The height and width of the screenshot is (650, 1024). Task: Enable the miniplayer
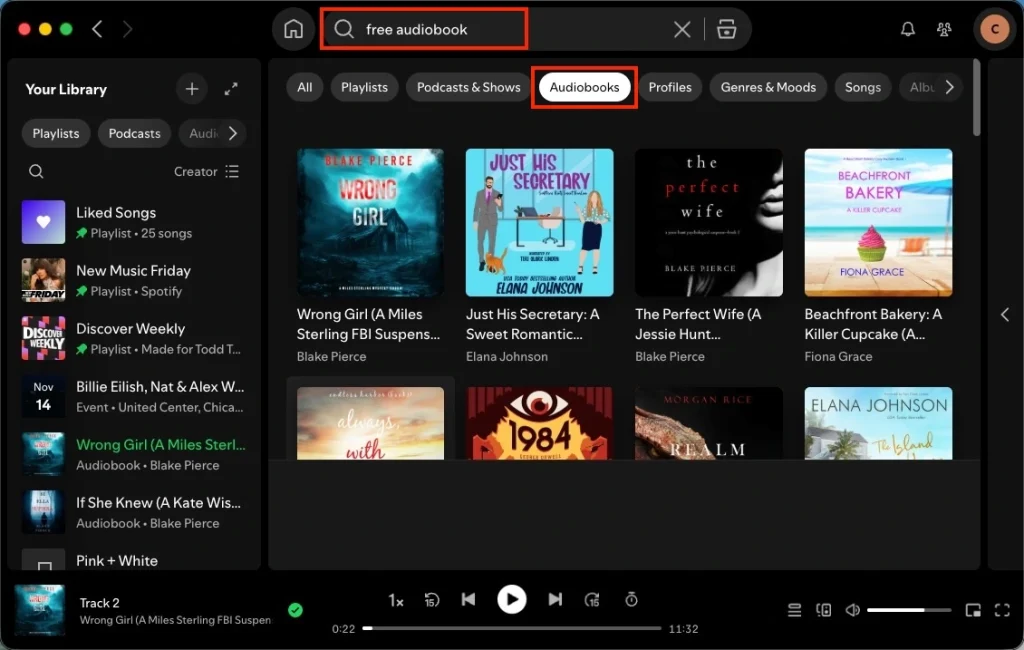[973, 609]
